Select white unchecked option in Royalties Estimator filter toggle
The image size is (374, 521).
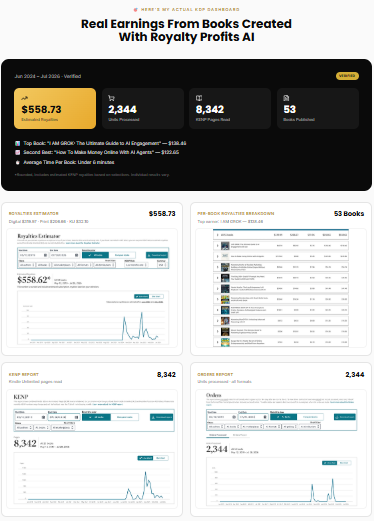coord(122,255)
